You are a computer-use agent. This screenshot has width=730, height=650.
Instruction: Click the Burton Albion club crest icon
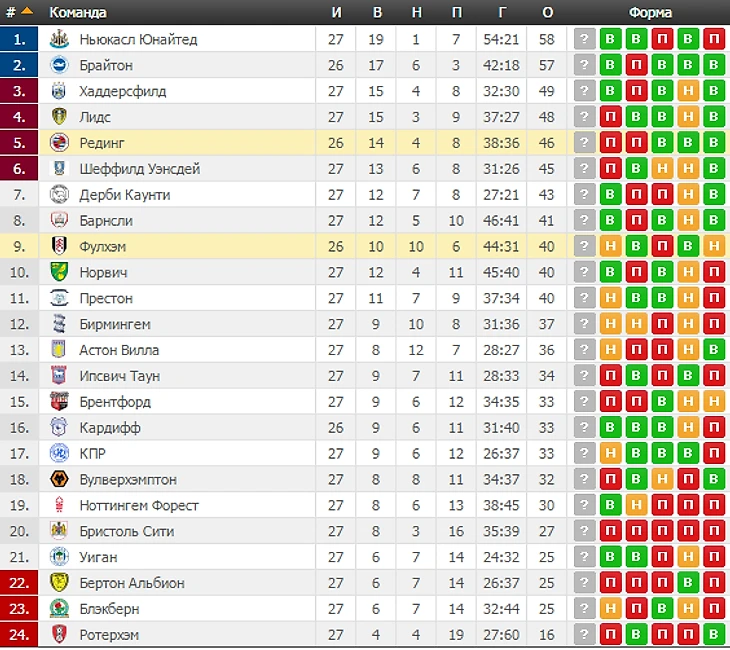58,583
